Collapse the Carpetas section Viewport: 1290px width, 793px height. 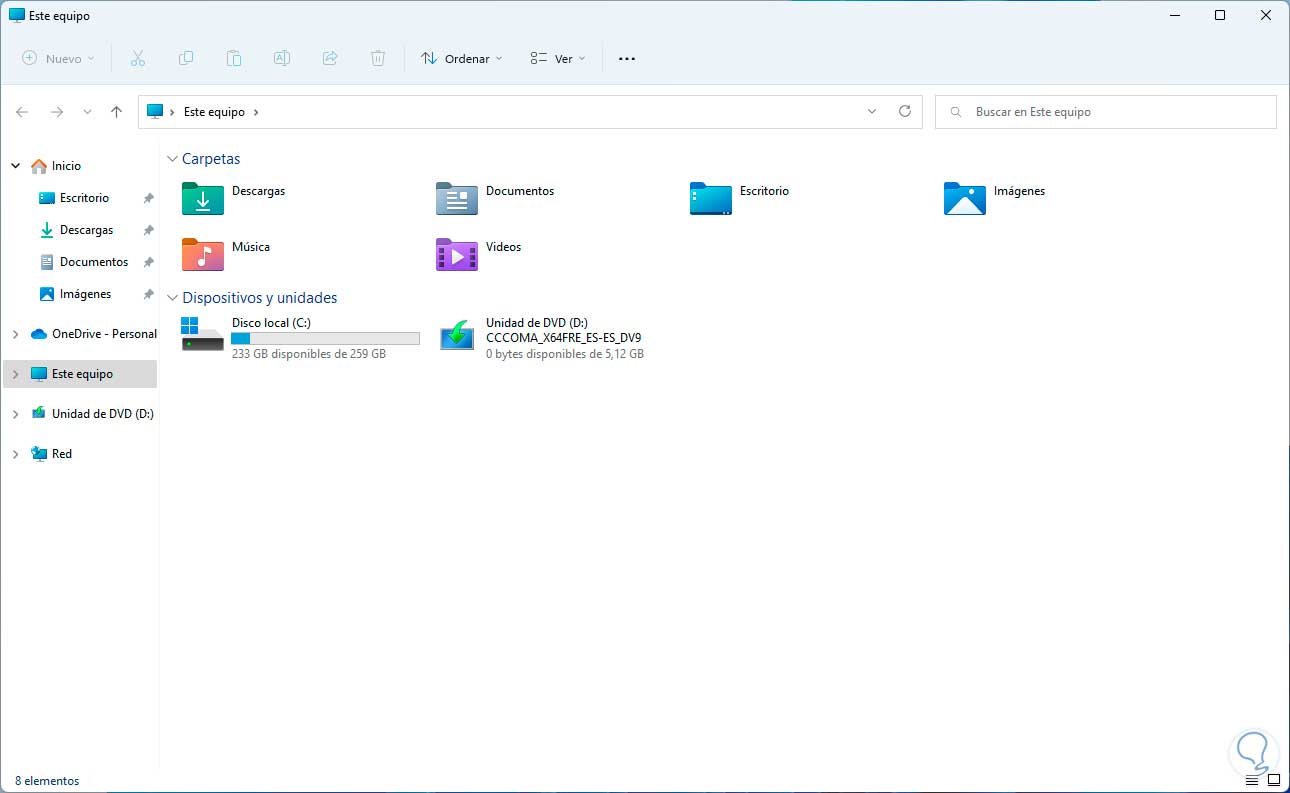(x=173, y=159)
